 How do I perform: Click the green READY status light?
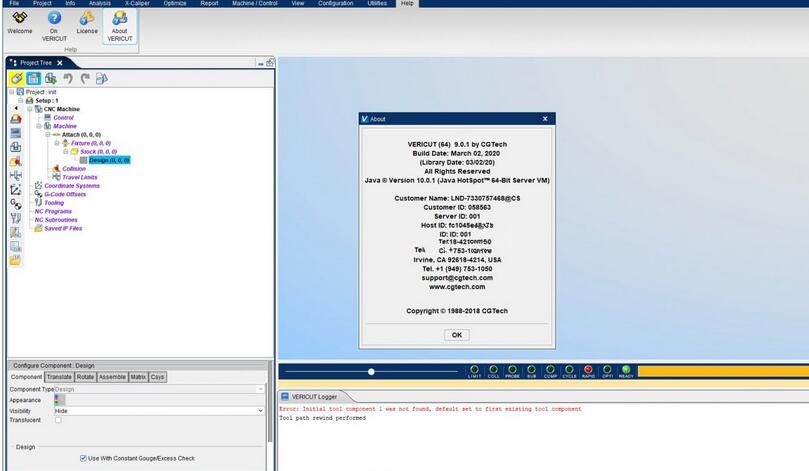coord(626,369)
